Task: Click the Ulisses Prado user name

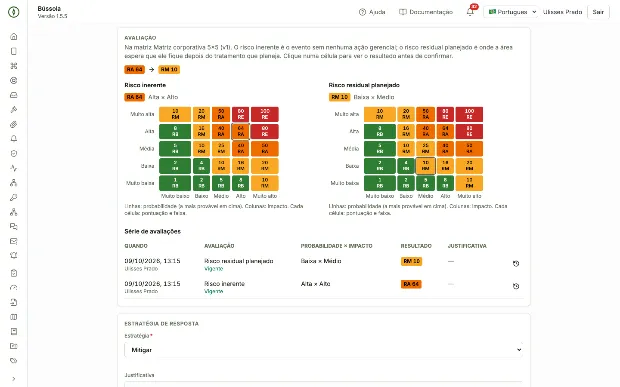Action: (x=562, y=12)
